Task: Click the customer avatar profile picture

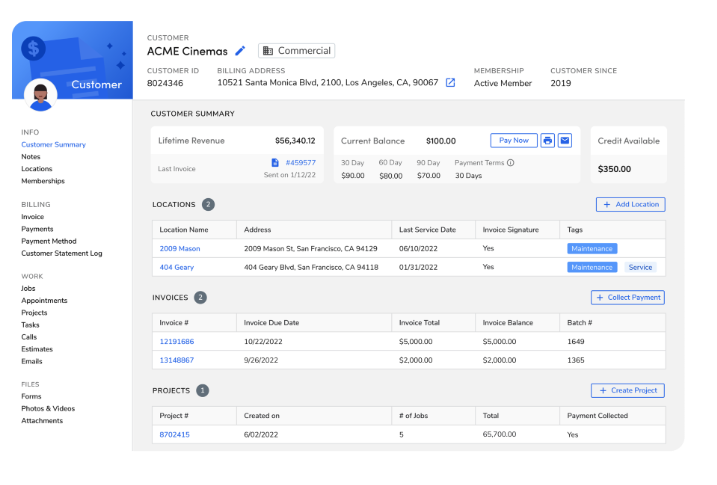Action: click(x=41, y=96)
